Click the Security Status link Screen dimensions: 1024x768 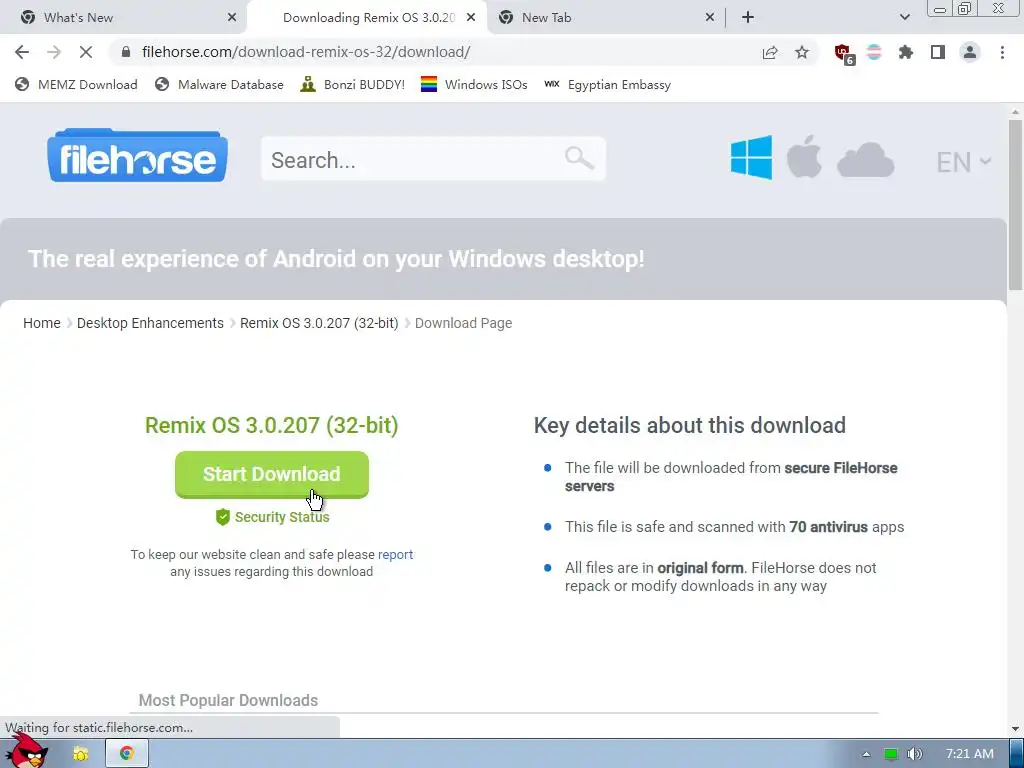click(x=281, y=517)
